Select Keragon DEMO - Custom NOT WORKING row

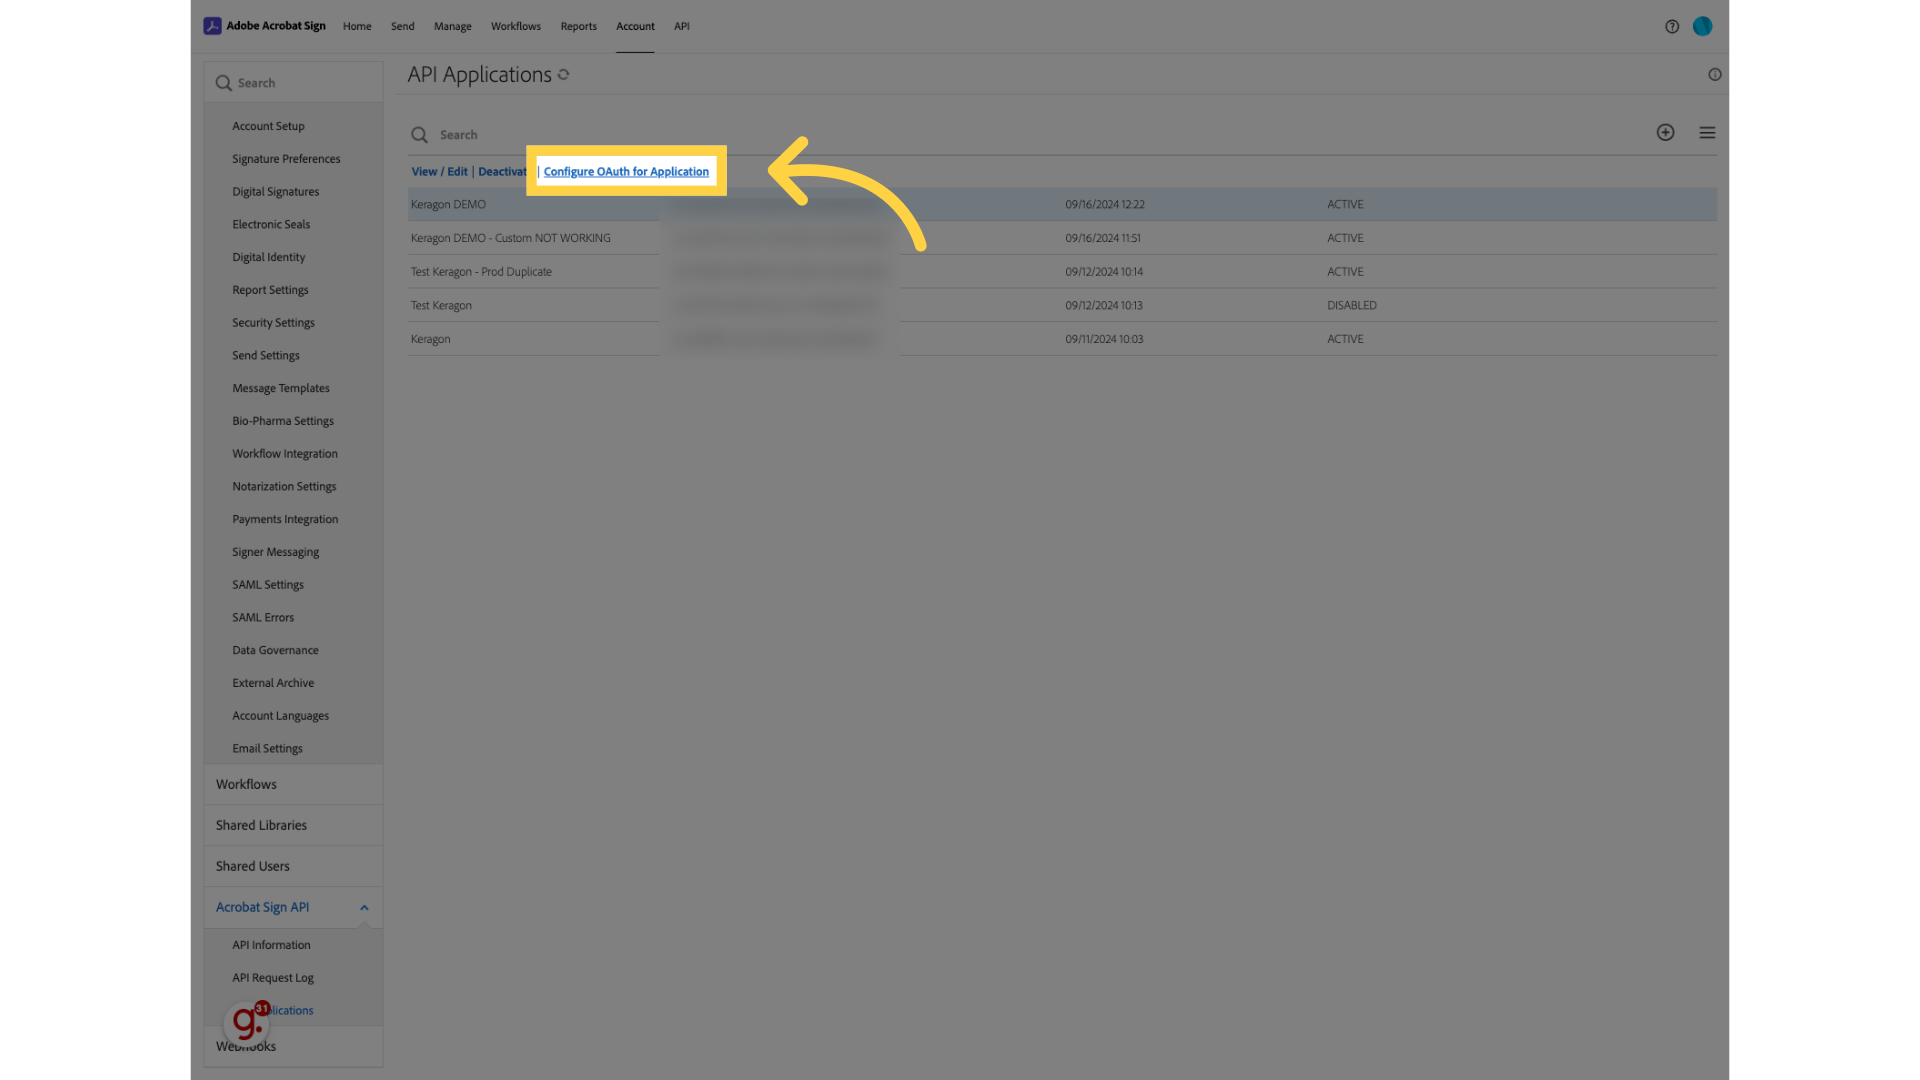[1062, 238]
